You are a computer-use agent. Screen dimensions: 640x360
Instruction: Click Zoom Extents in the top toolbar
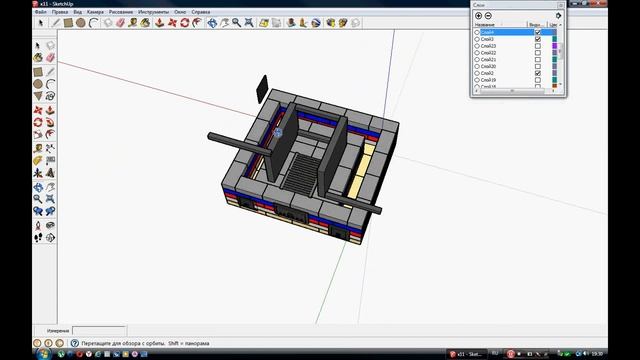click(x=249, y=23)
